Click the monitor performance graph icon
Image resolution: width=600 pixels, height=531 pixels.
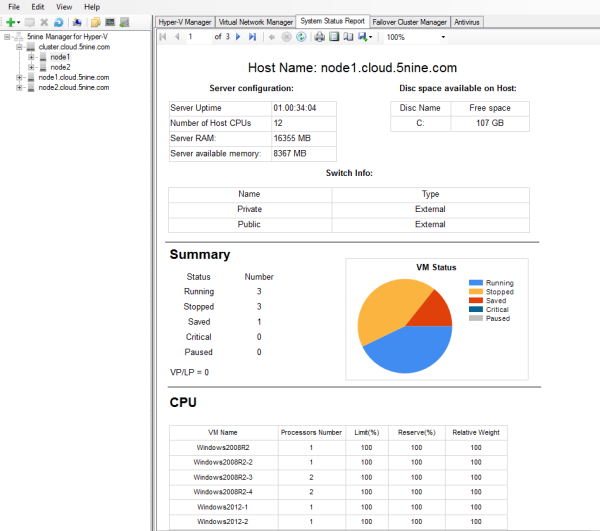110,22
